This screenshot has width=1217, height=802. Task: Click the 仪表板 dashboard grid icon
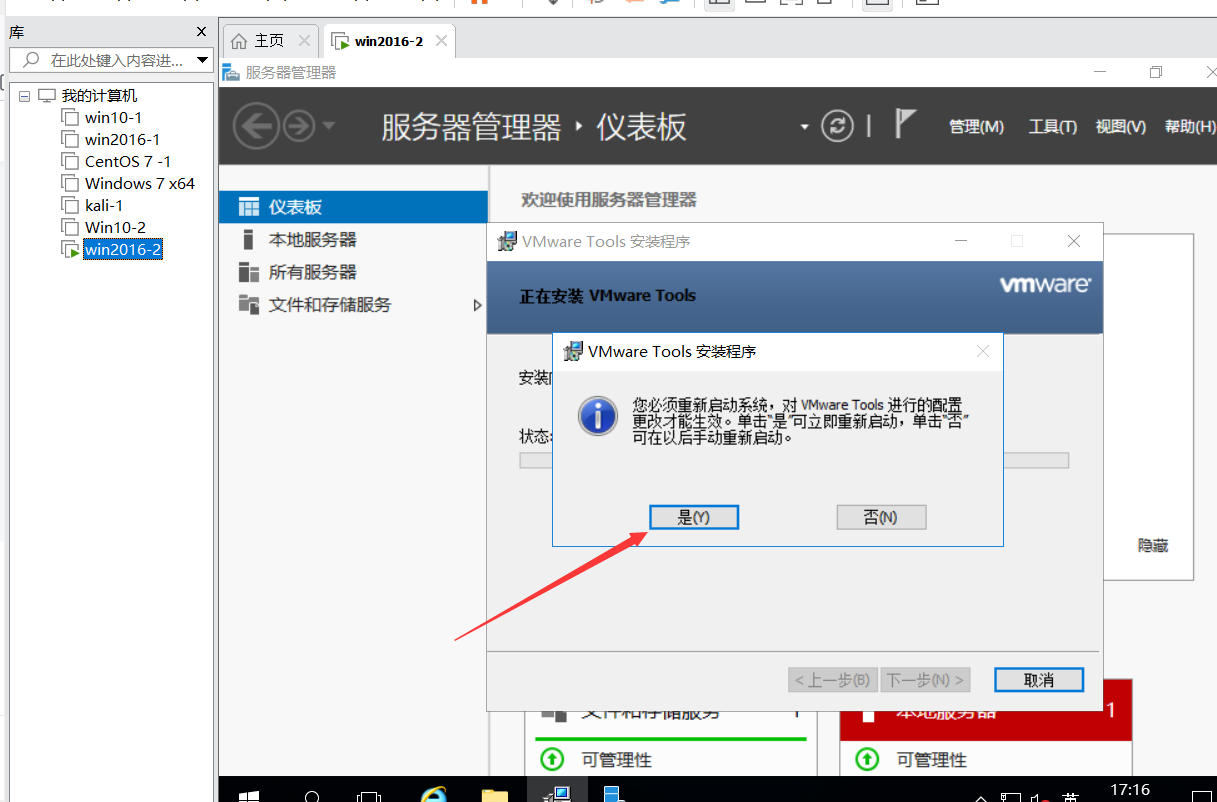click(249, 207)
